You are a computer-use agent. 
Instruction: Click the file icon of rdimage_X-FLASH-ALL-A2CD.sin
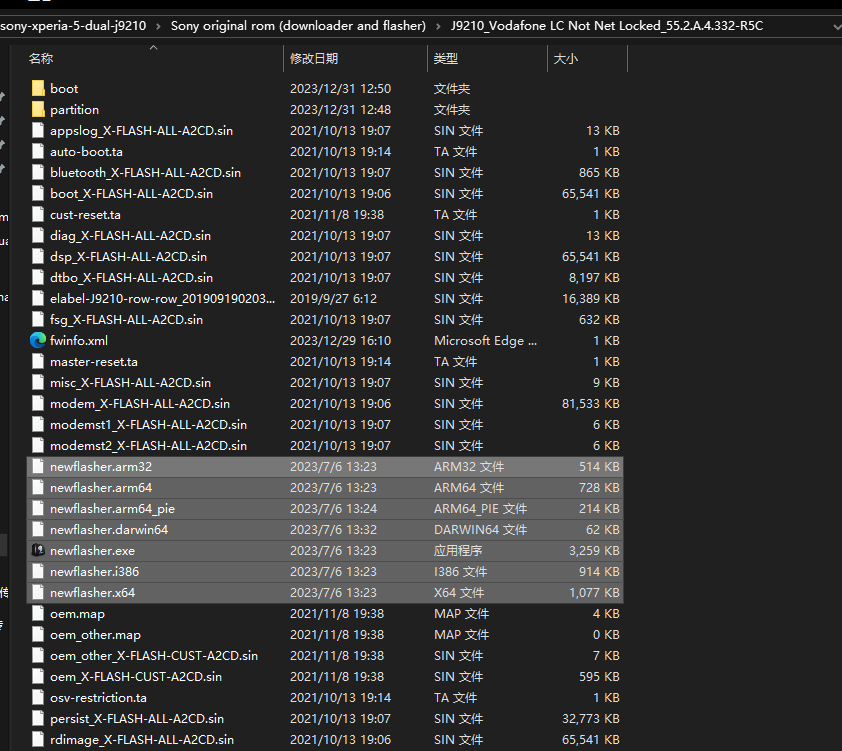click(38, 740)
